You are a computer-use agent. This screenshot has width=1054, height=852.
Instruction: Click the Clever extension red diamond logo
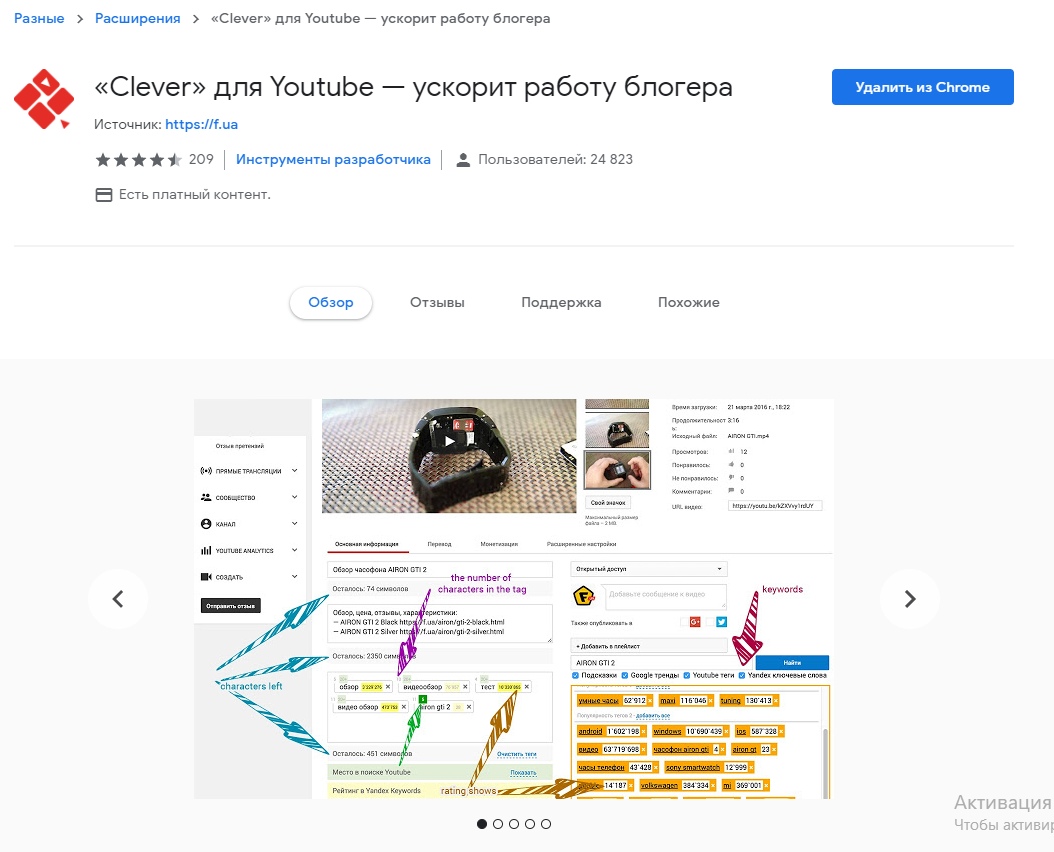pyautogui.click(x=44, y=99)
